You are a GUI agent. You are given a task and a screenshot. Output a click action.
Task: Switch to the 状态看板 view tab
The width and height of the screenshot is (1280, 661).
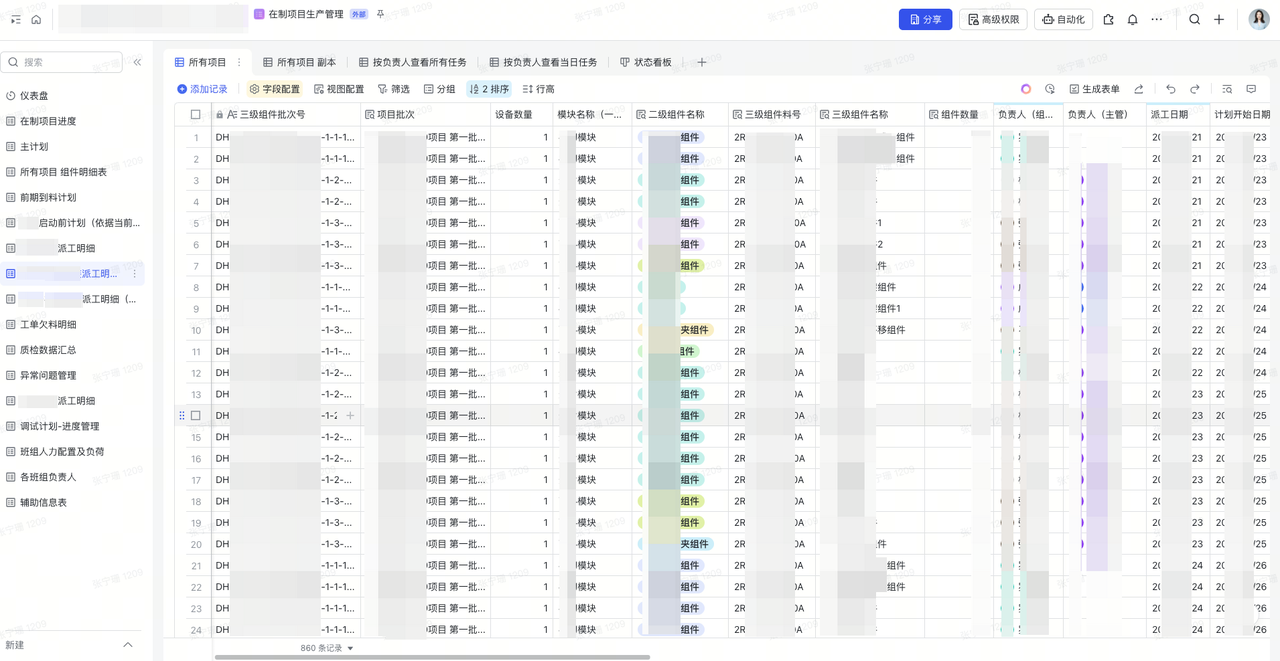pyautogui.click(x=646, y=62)
